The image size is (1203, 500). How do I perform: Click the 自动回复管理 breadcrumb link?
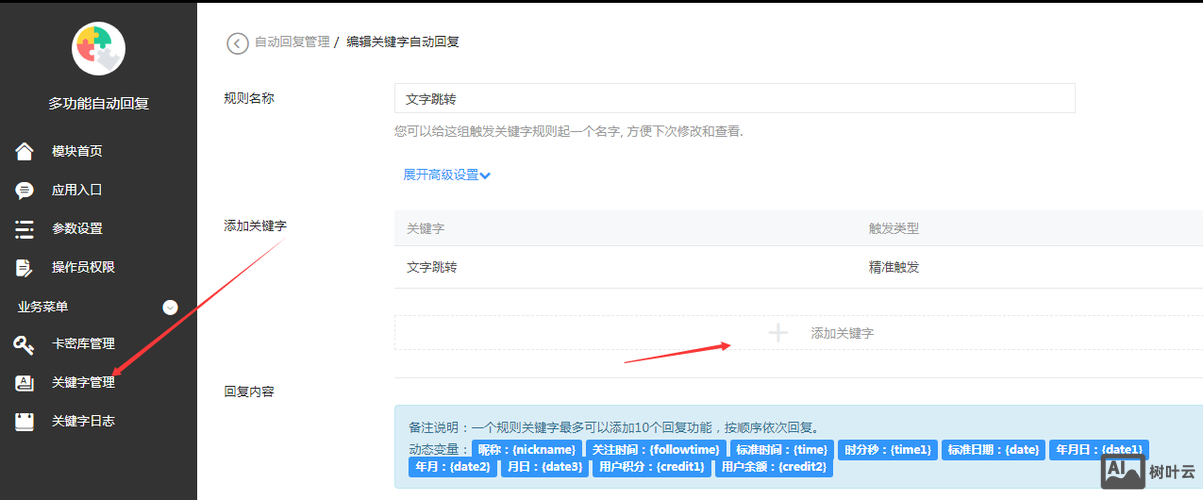292,43
